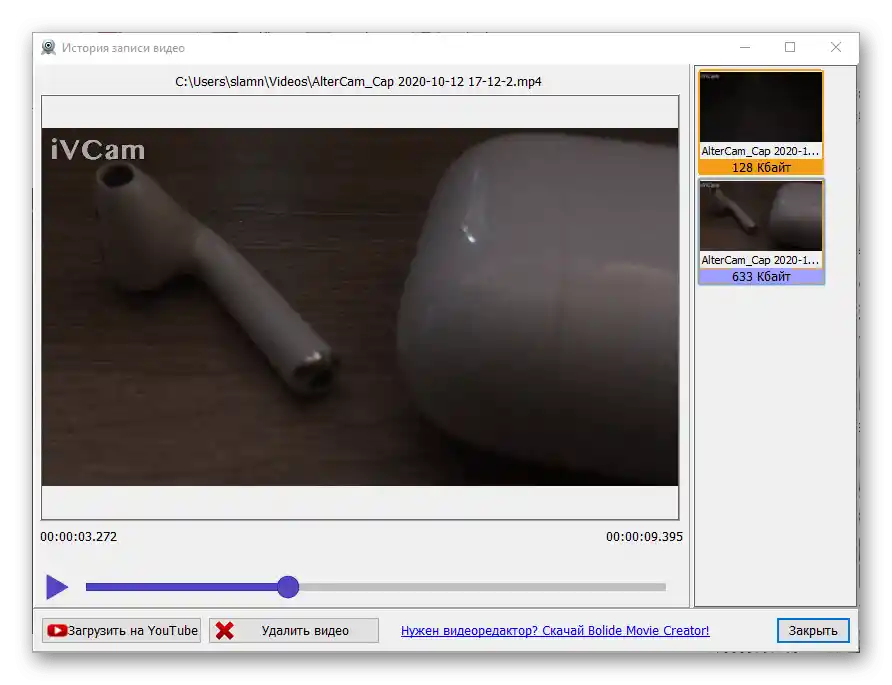
Task: Click the 128 Кбайт size label
Action: pyautogui.click(x=761, y=167)
